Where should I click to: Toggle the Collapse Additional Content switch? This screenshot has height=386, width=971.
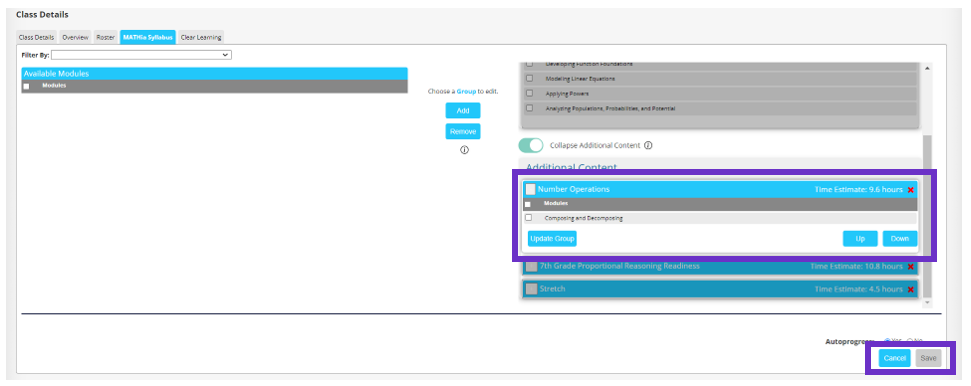531,146
